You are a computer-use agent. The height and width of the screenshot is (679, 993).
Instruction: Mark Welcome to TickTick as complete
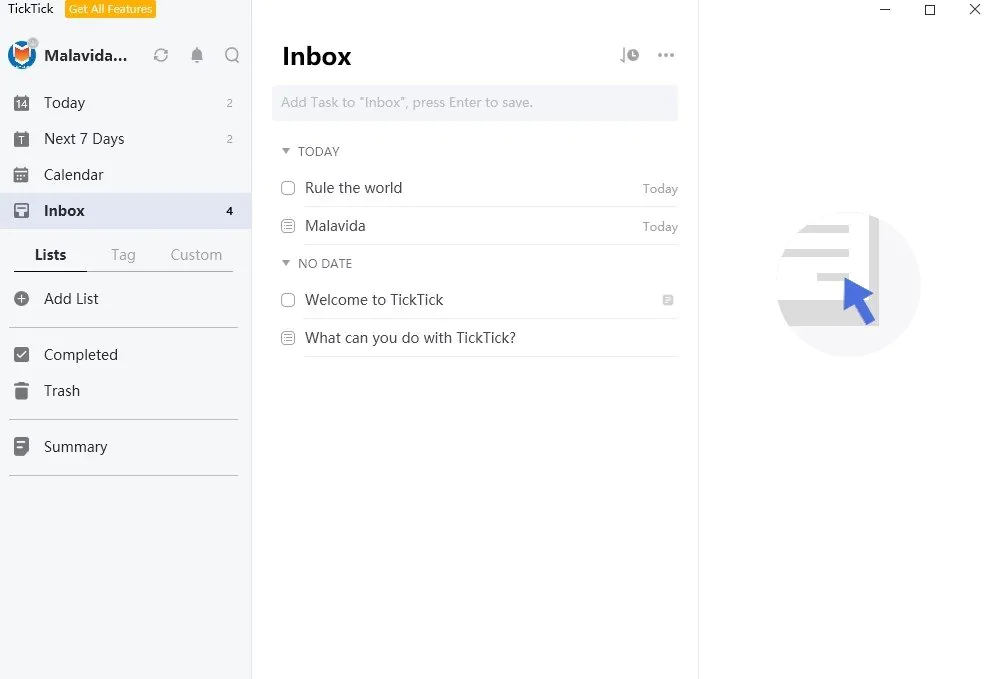tap(288, 300)
